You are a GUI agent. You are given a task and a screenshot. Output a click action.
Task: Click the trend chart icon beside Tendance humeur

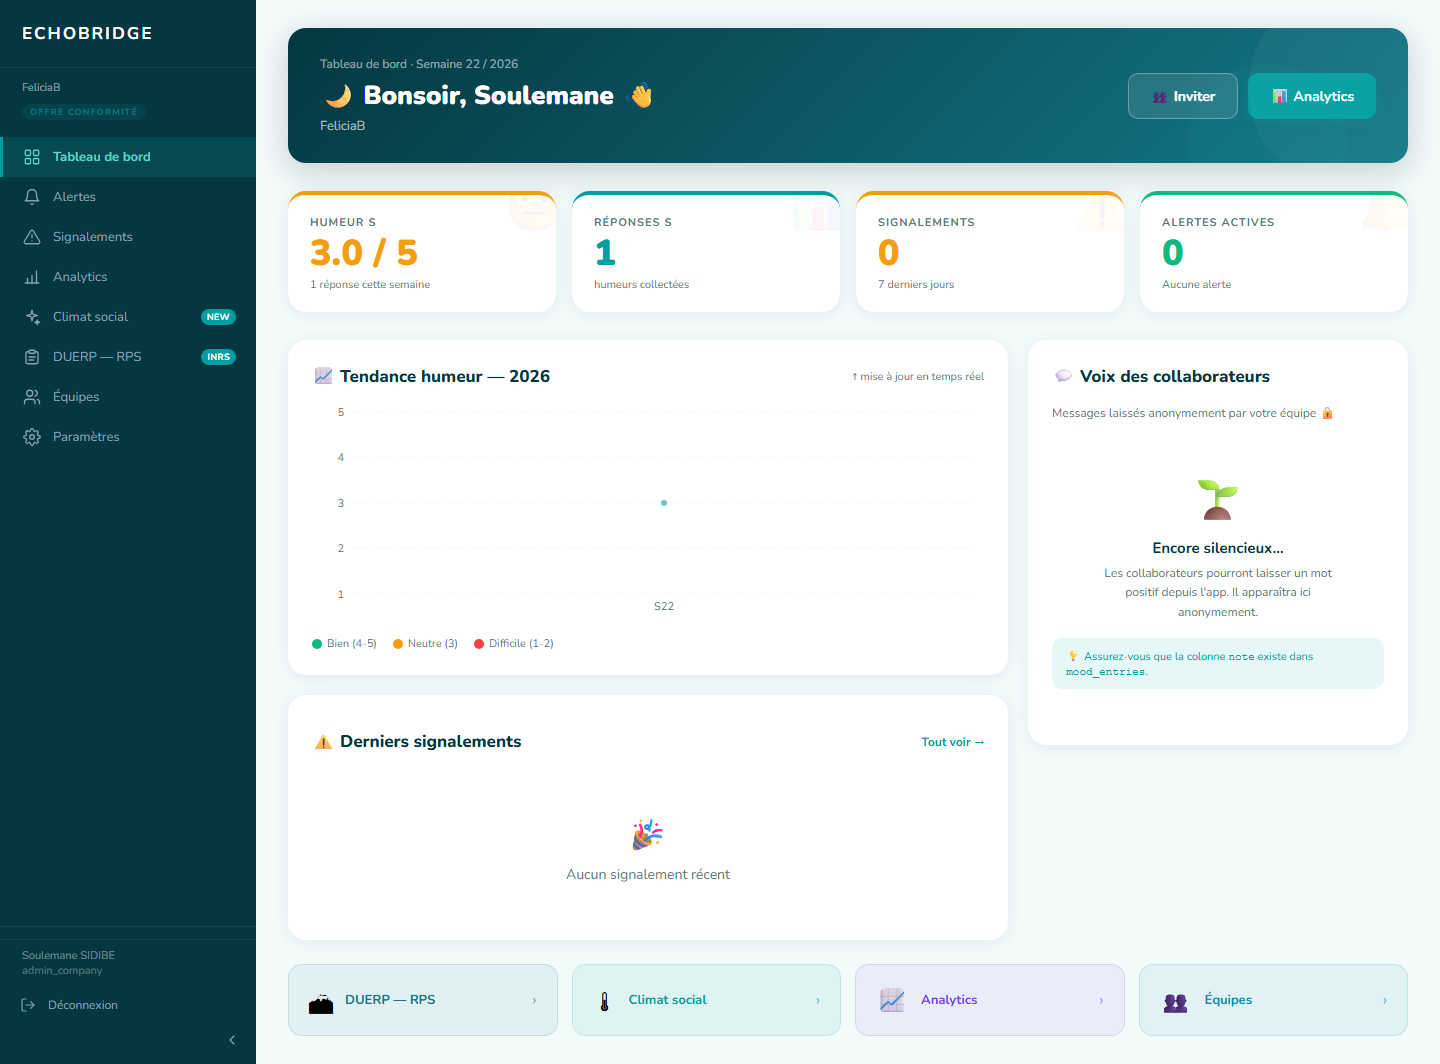point(323,376)
